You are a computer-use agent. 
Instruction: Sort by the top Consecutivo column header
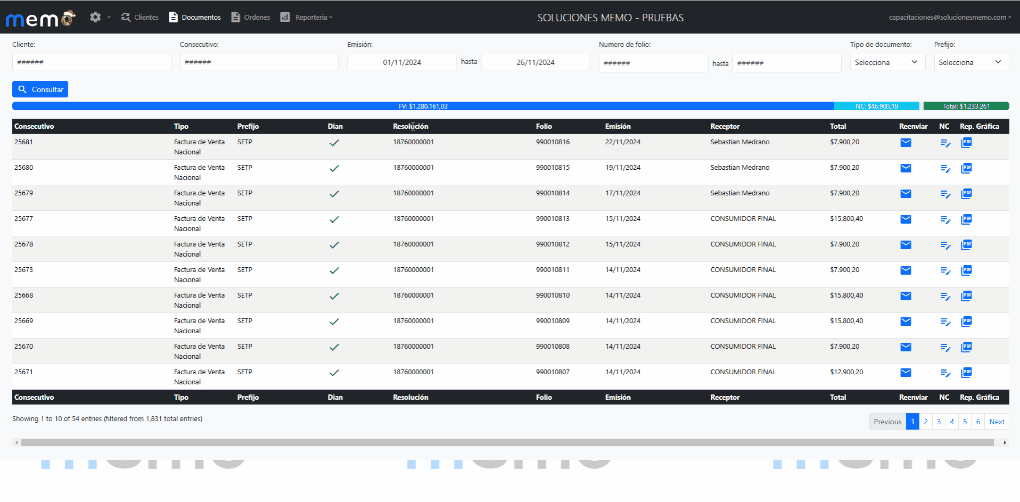[x=34, y=126]
